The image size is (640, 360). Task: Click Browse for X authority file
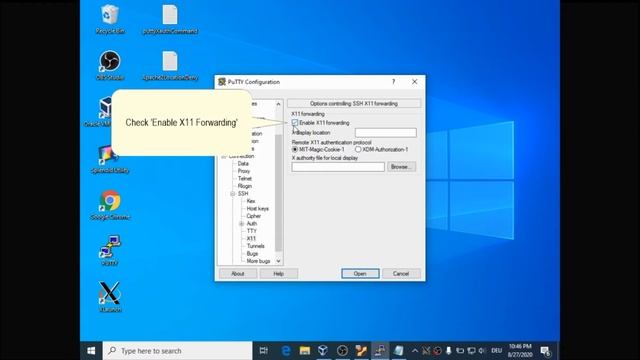(x=401, y=167)
